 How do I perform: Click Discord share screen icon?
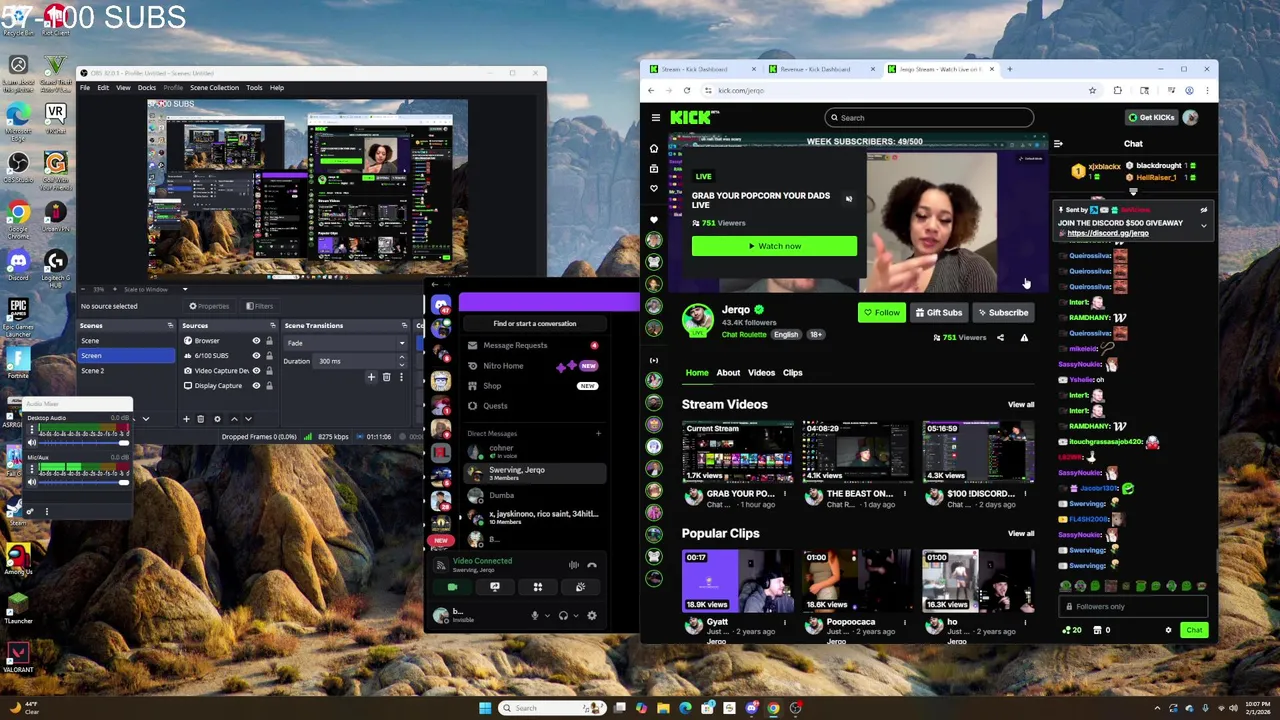coord(495,587)
